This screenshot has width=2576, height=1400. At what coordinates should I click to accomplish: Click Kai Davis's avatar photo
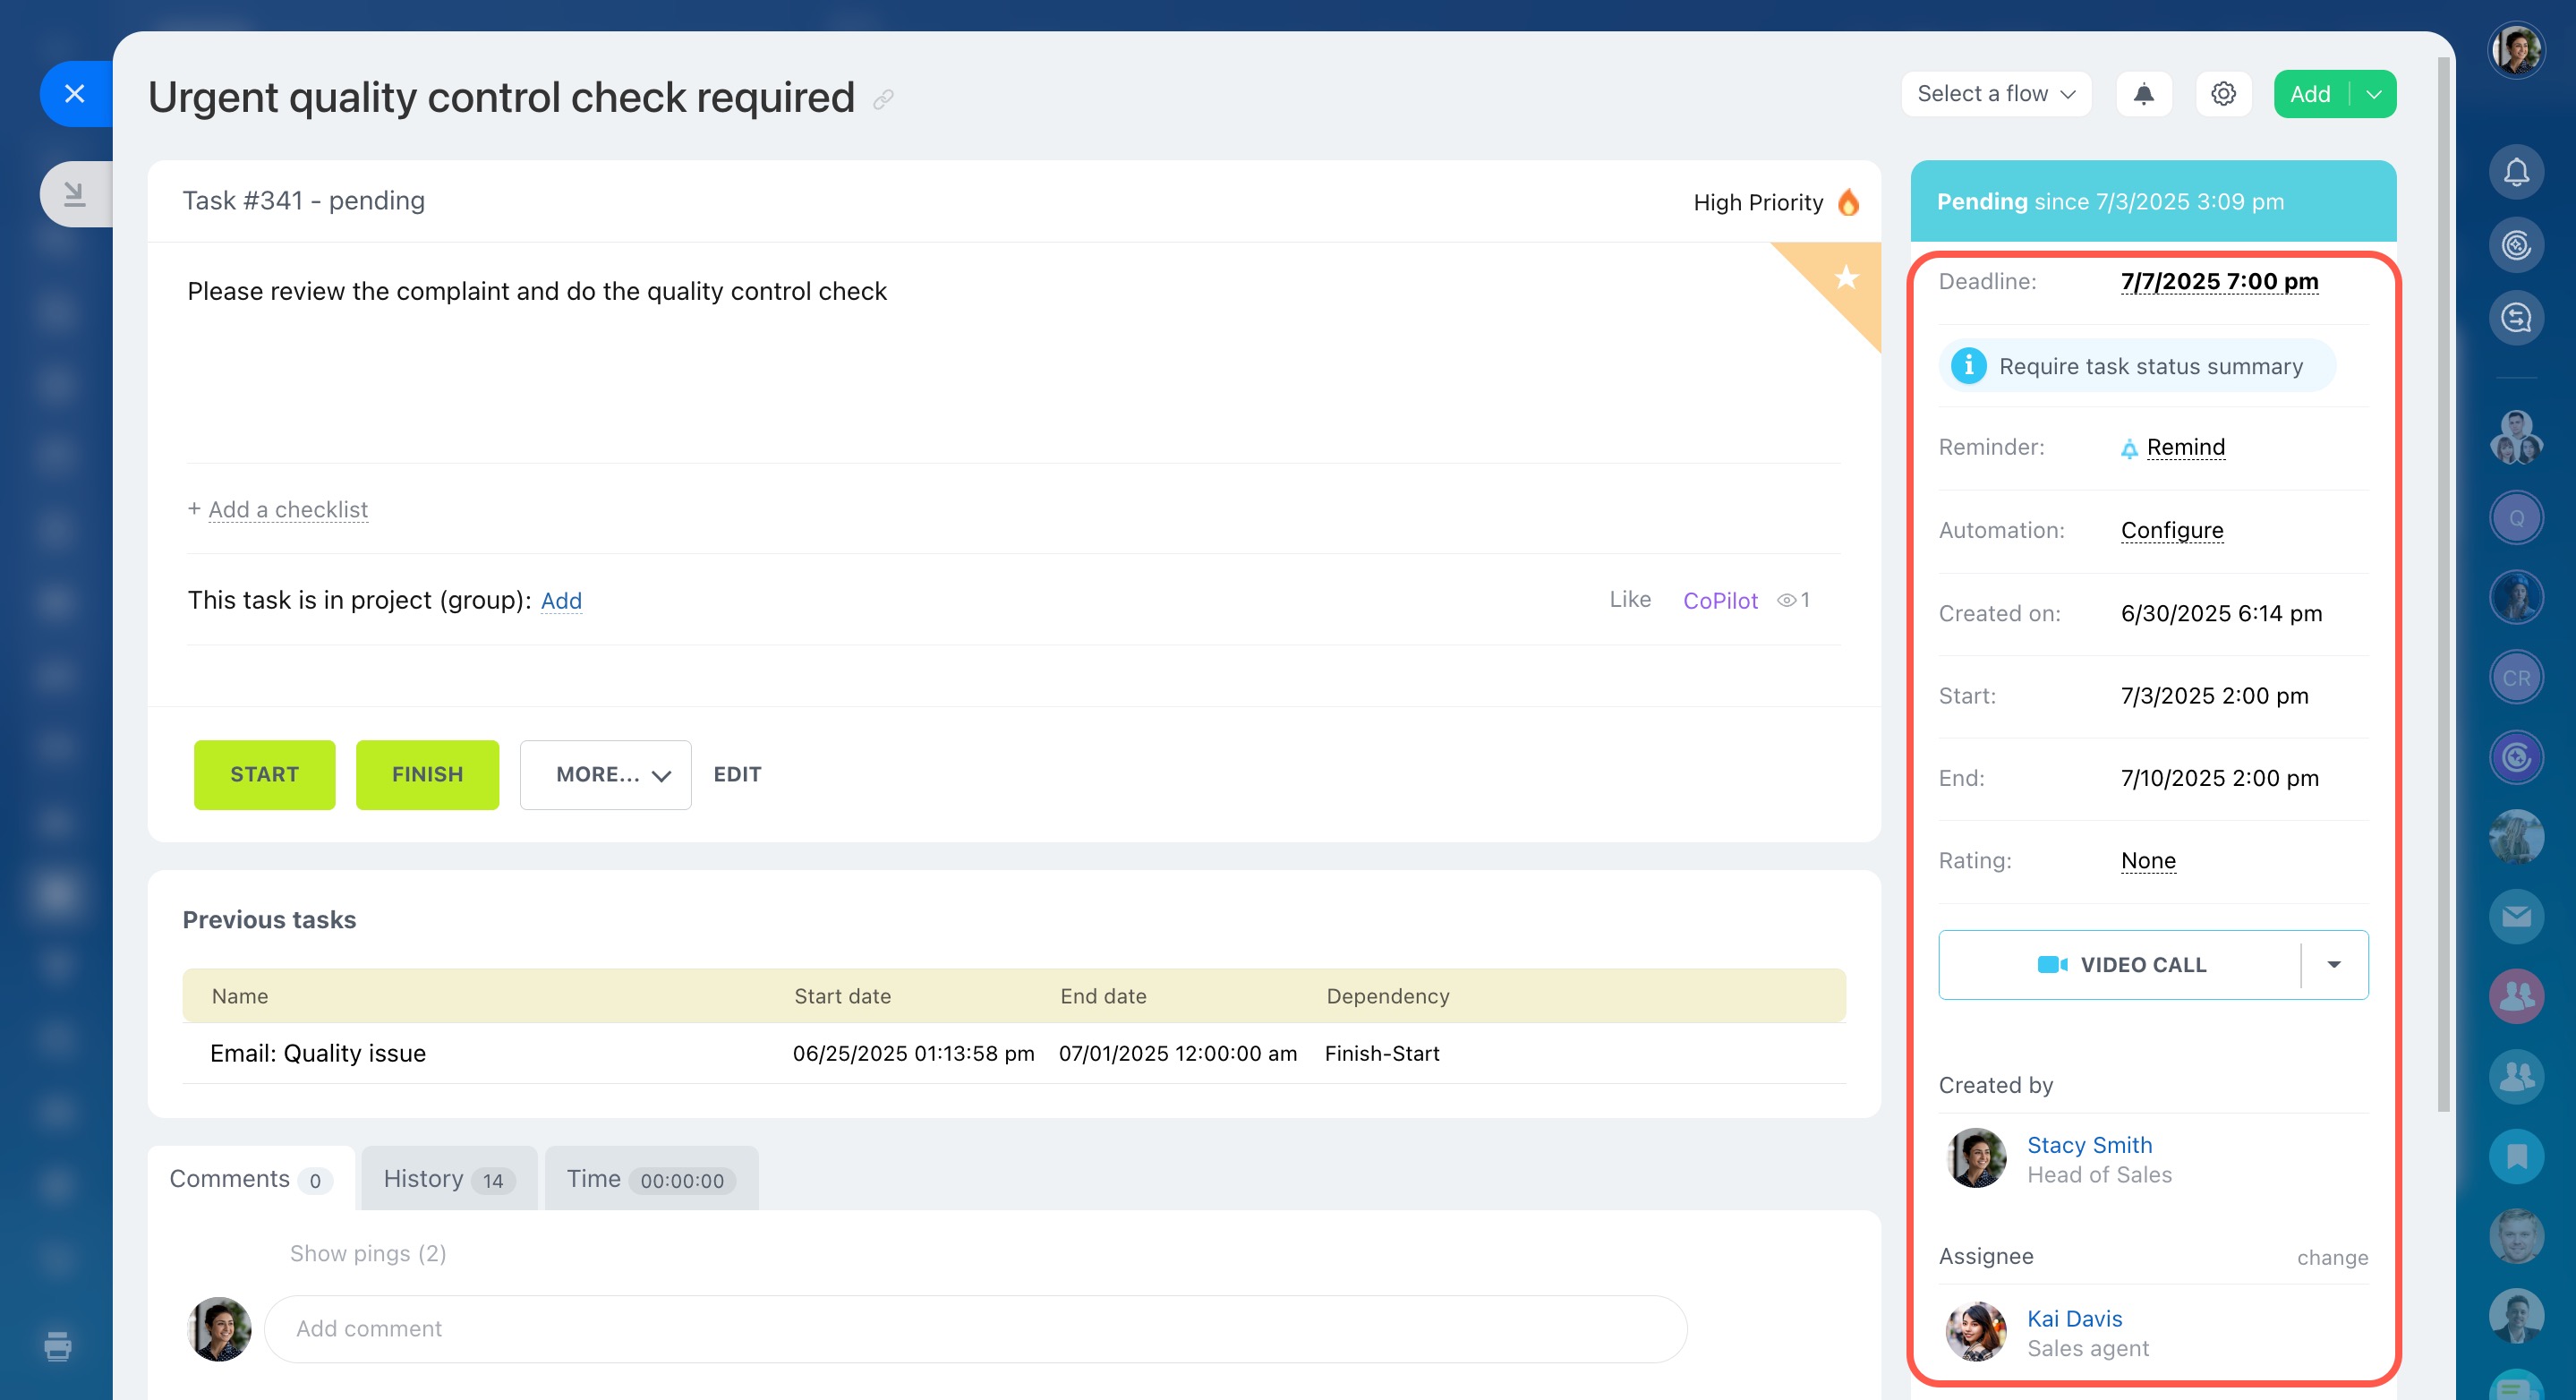(1975, 1331)
